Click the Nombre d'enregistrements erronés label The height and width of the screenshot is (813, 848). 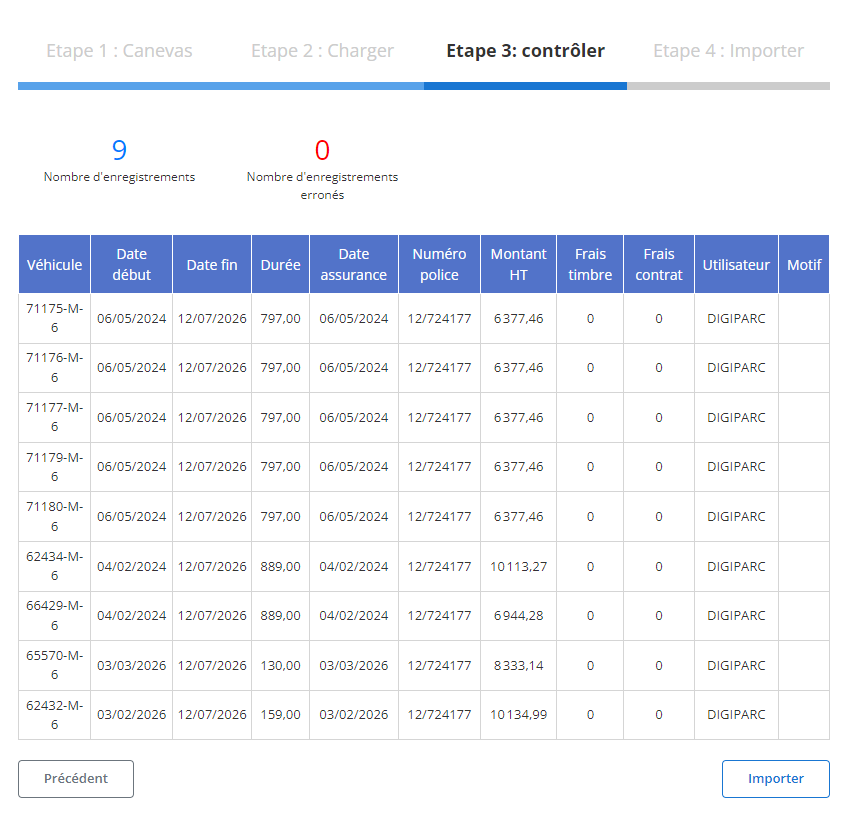tap(322, 186)
